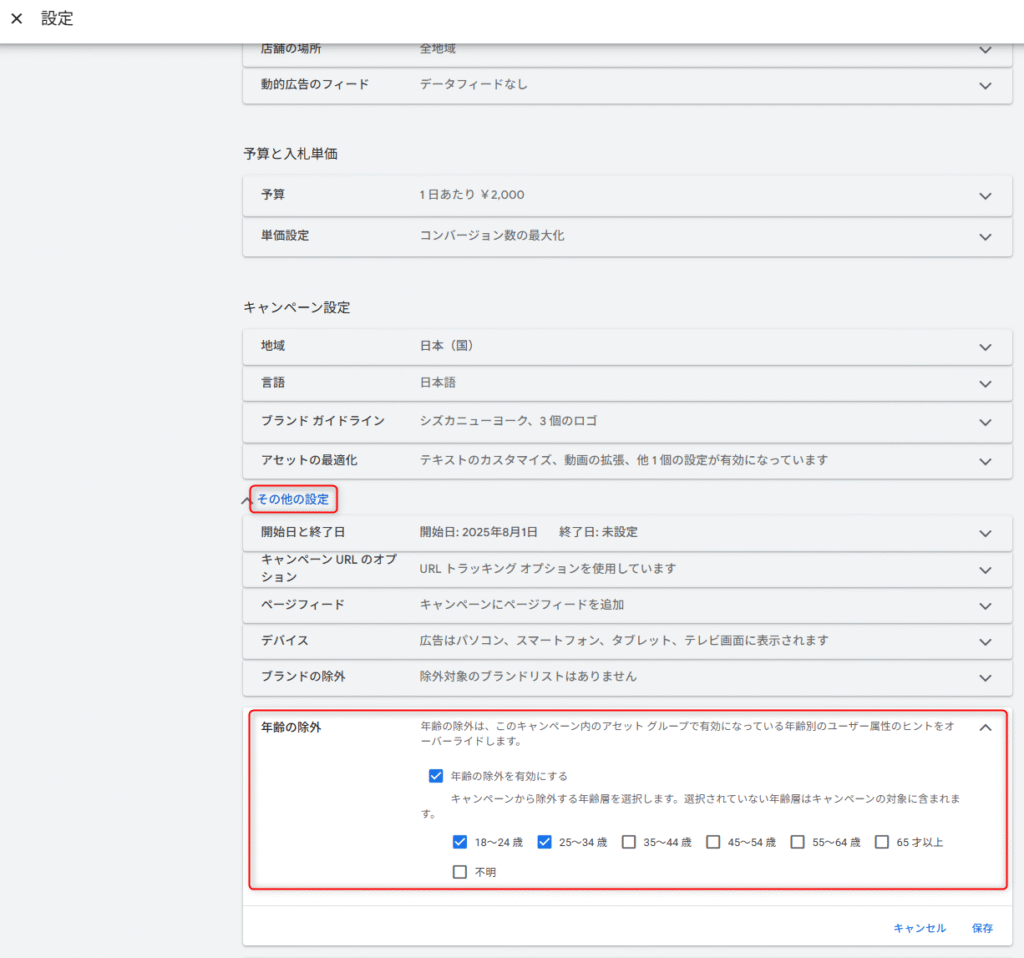Expand the ページフィード row chevron
Image resolution: width=1024 pixels, height=958 pixels.
pos(985,606)
